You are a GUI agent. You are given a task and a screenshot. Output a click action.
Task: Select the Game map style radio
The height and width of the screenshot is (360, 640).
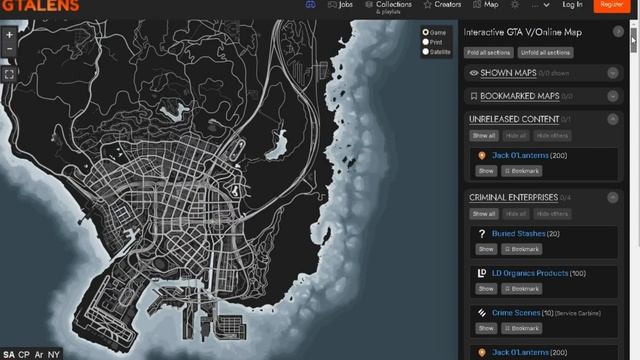pos(426,32)
